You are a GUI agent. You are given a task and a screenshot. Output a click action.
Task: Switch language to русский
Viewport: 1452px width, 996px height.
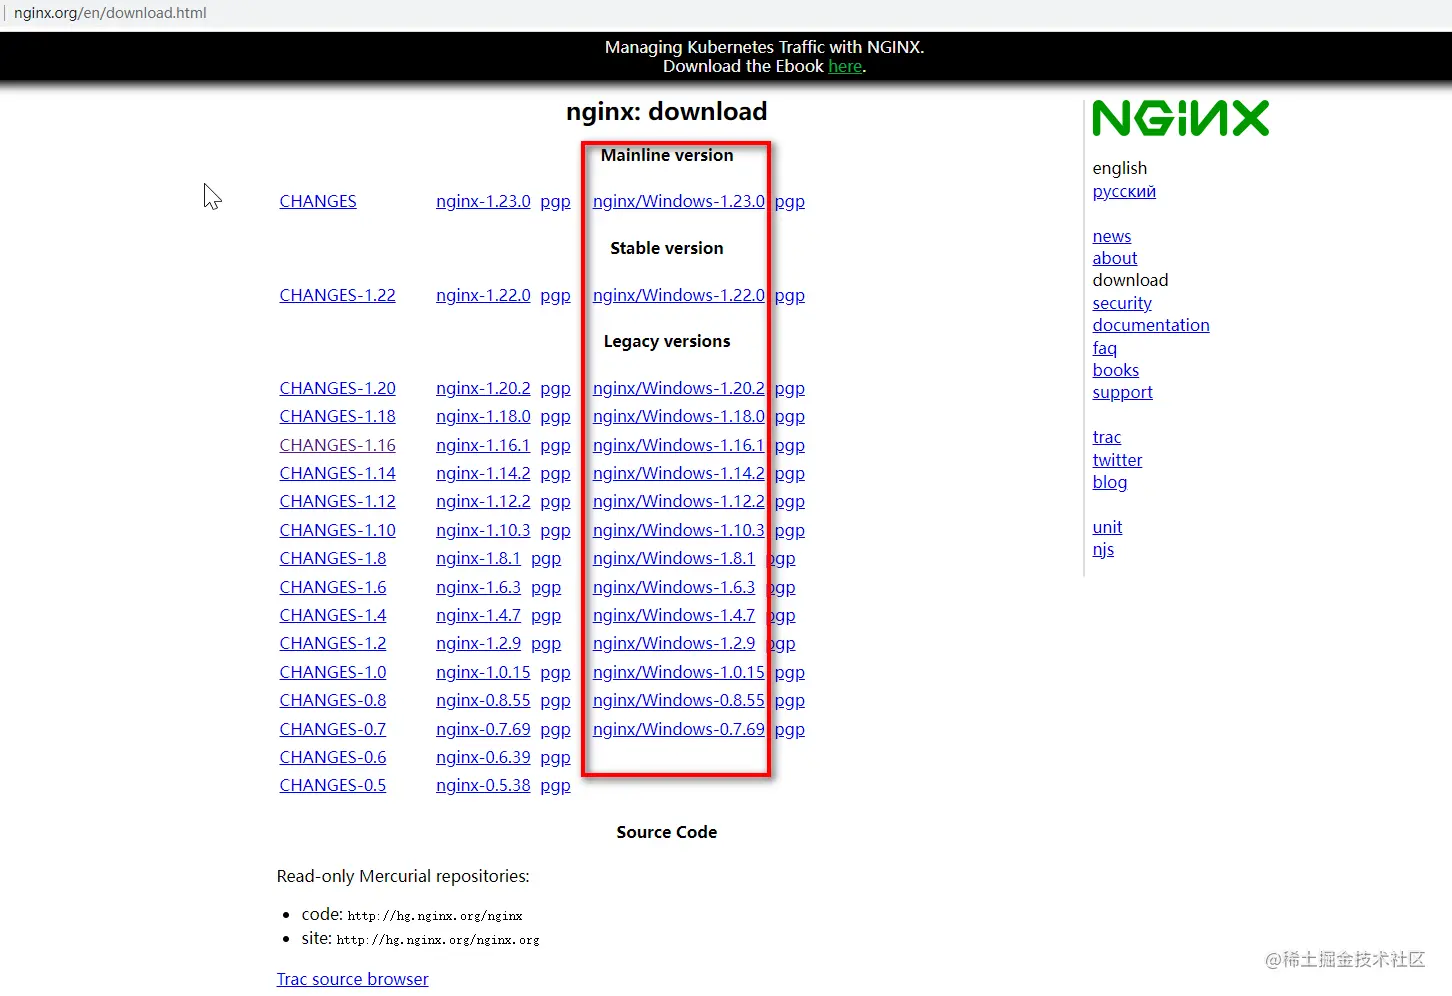[x=1124, y=191]
